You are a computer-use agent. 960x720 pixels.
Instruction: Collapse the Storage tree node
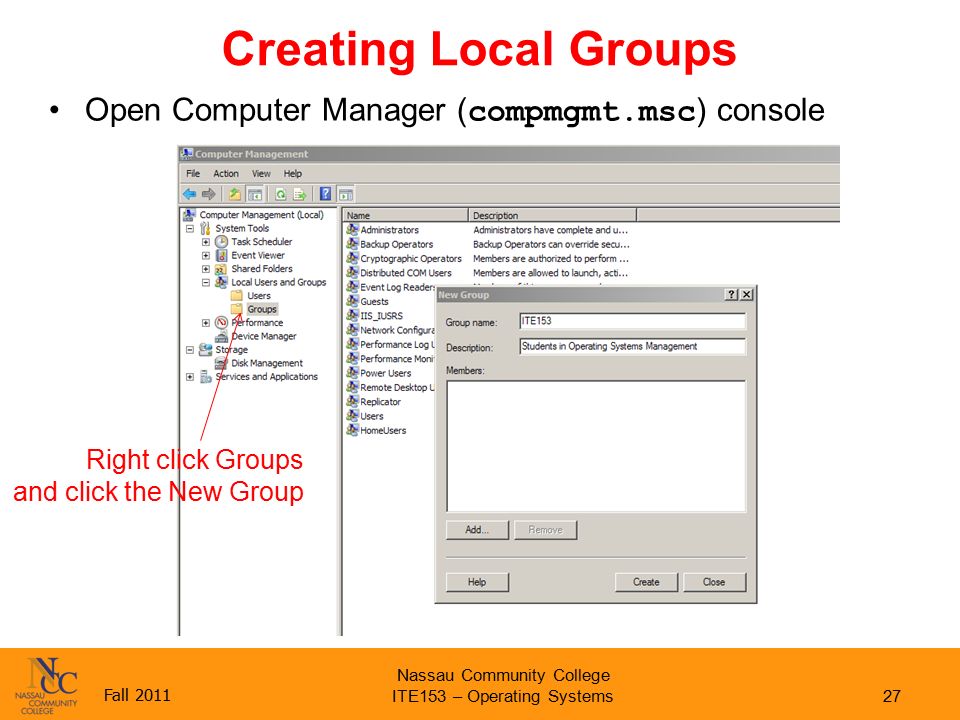pos(190,350)
